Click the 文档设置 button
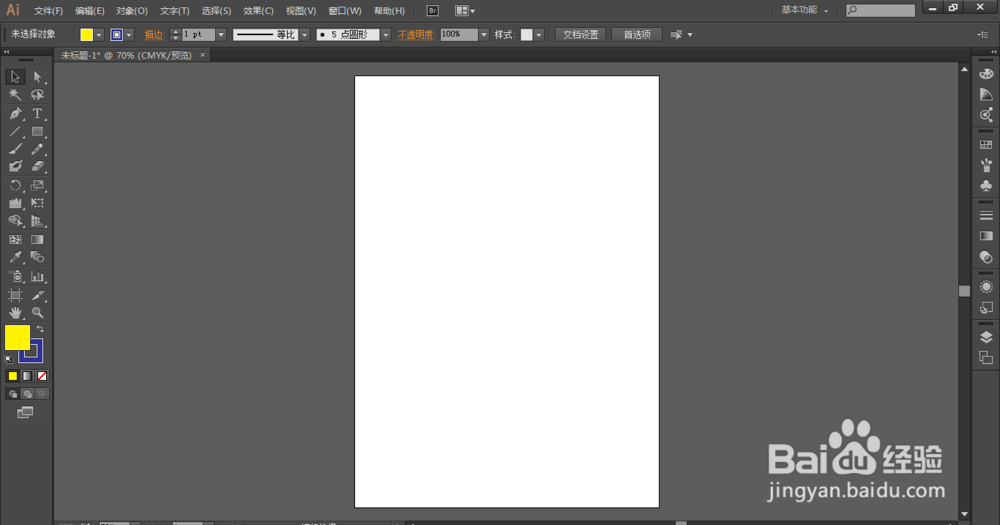 (580, 35)
